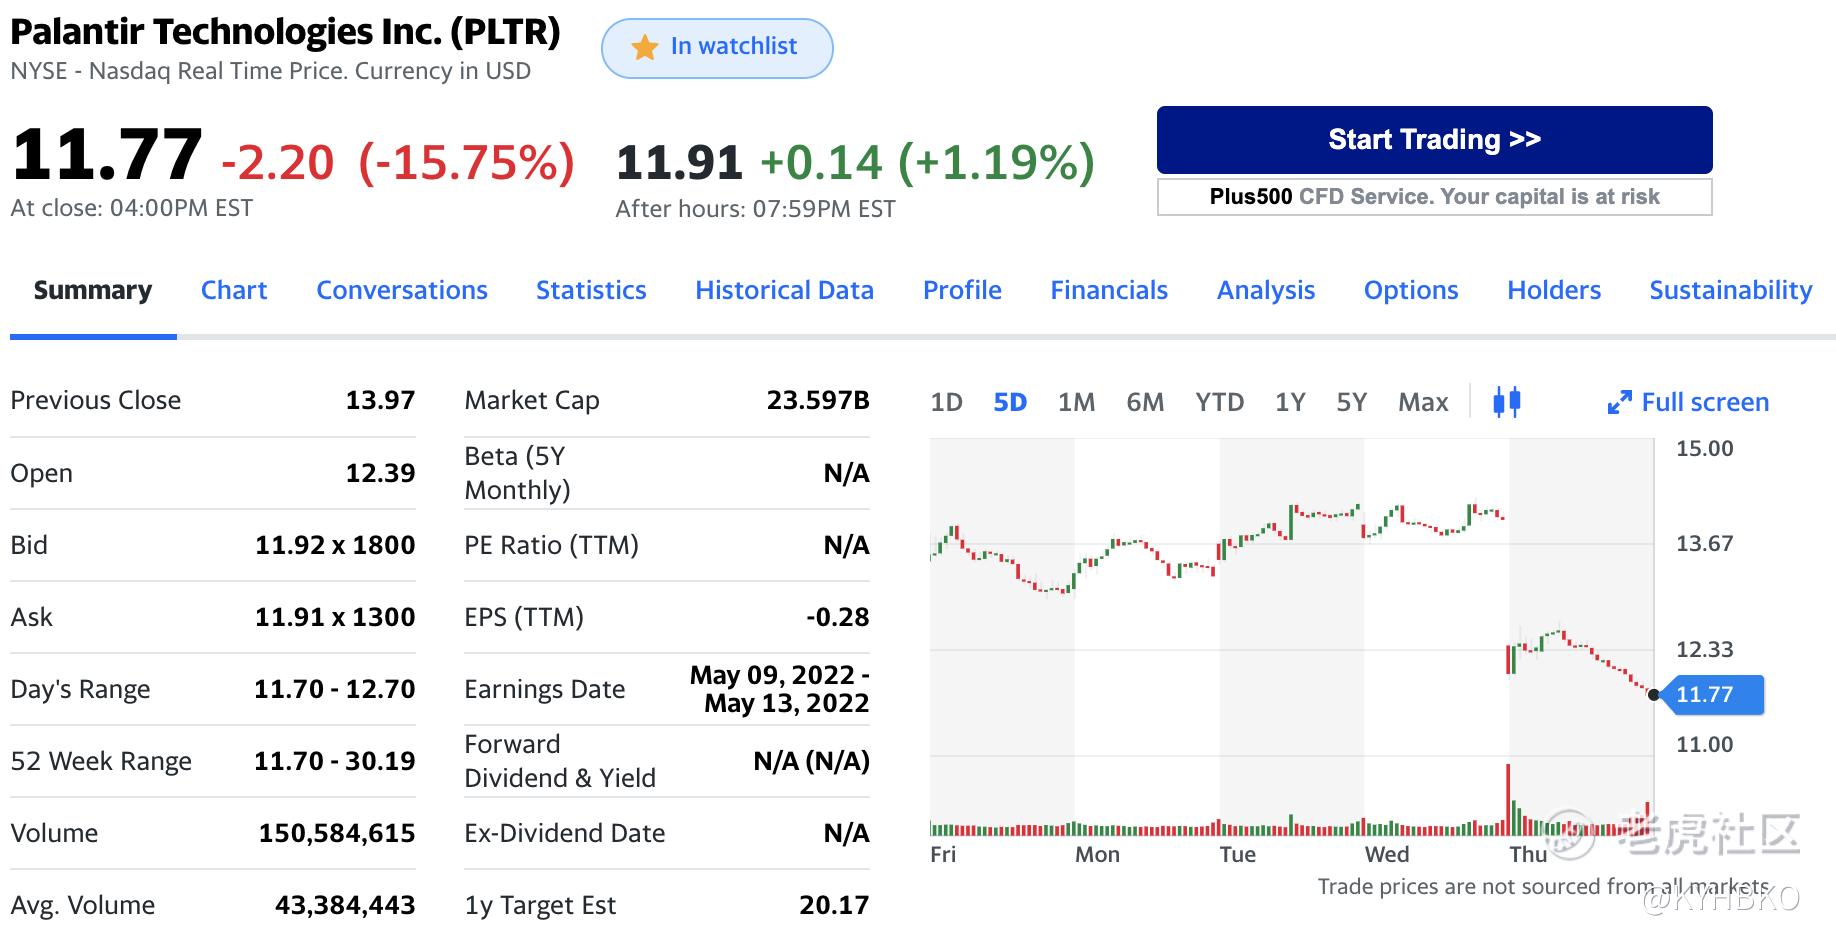
Task: Choose the 5Y chart range
Action: coord(1351,402)
